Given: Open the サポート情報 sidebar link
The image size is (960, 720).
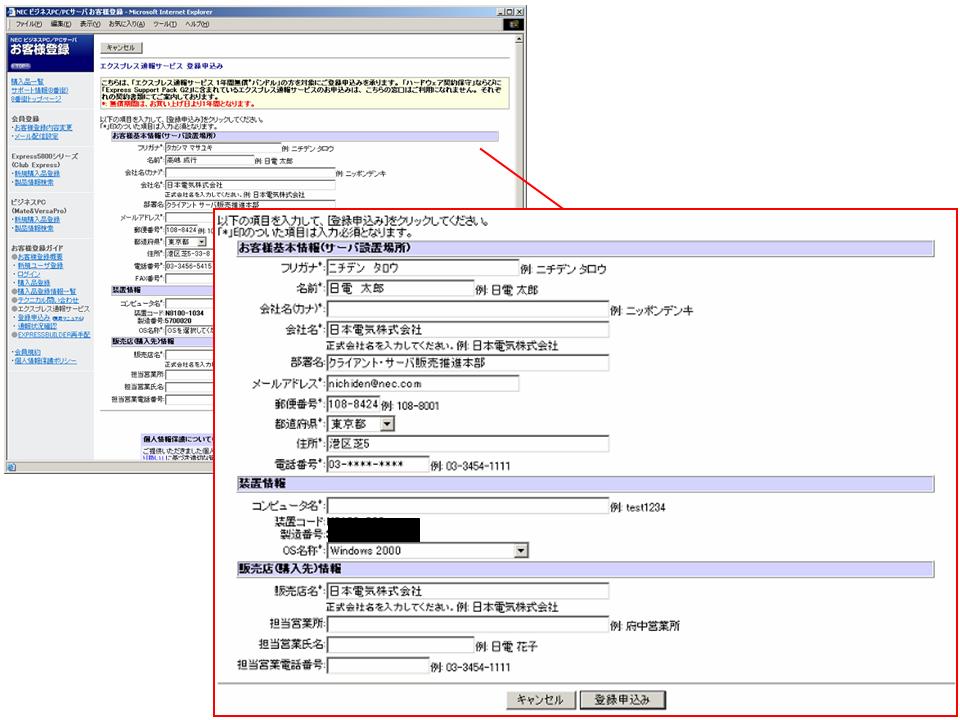Looking at the screenshot, I should pos(40,90).
